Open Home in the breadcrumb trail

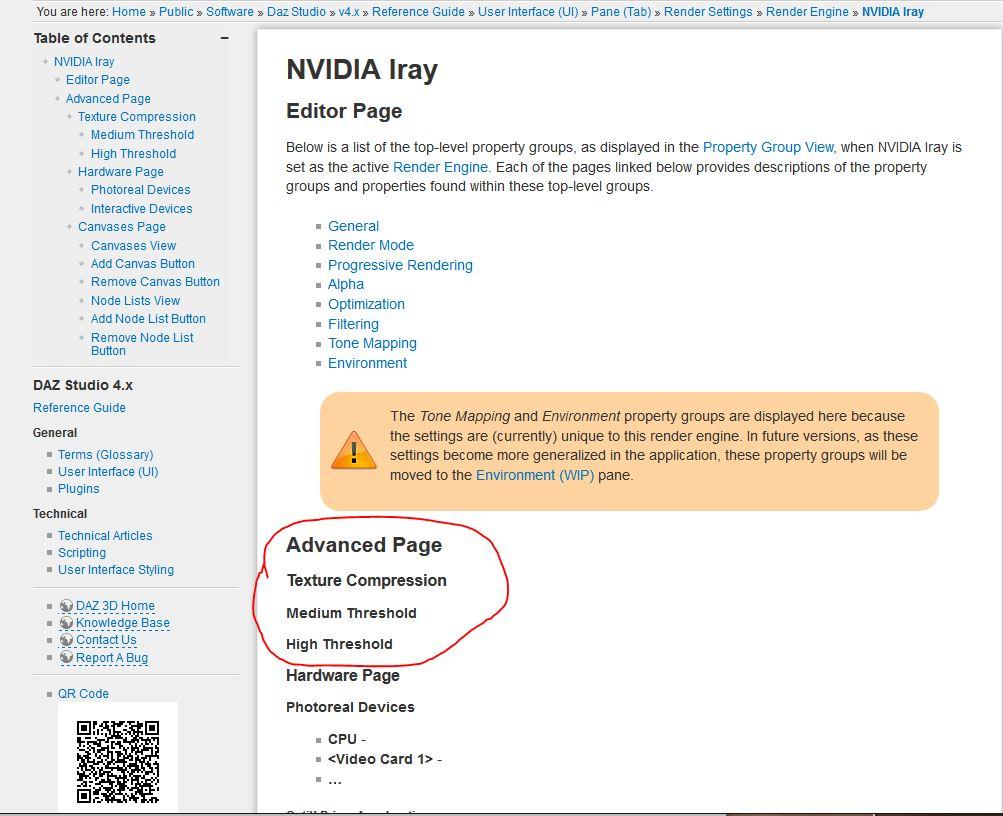(x=129, y=12)
